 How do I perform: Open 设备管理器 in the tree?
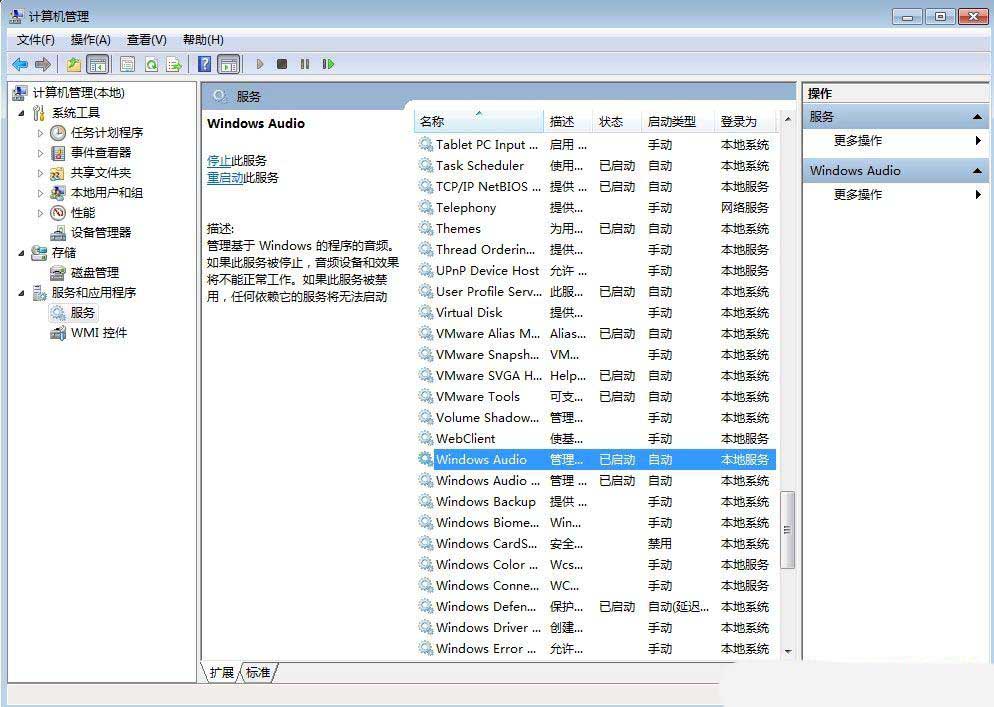coord(101,233)
